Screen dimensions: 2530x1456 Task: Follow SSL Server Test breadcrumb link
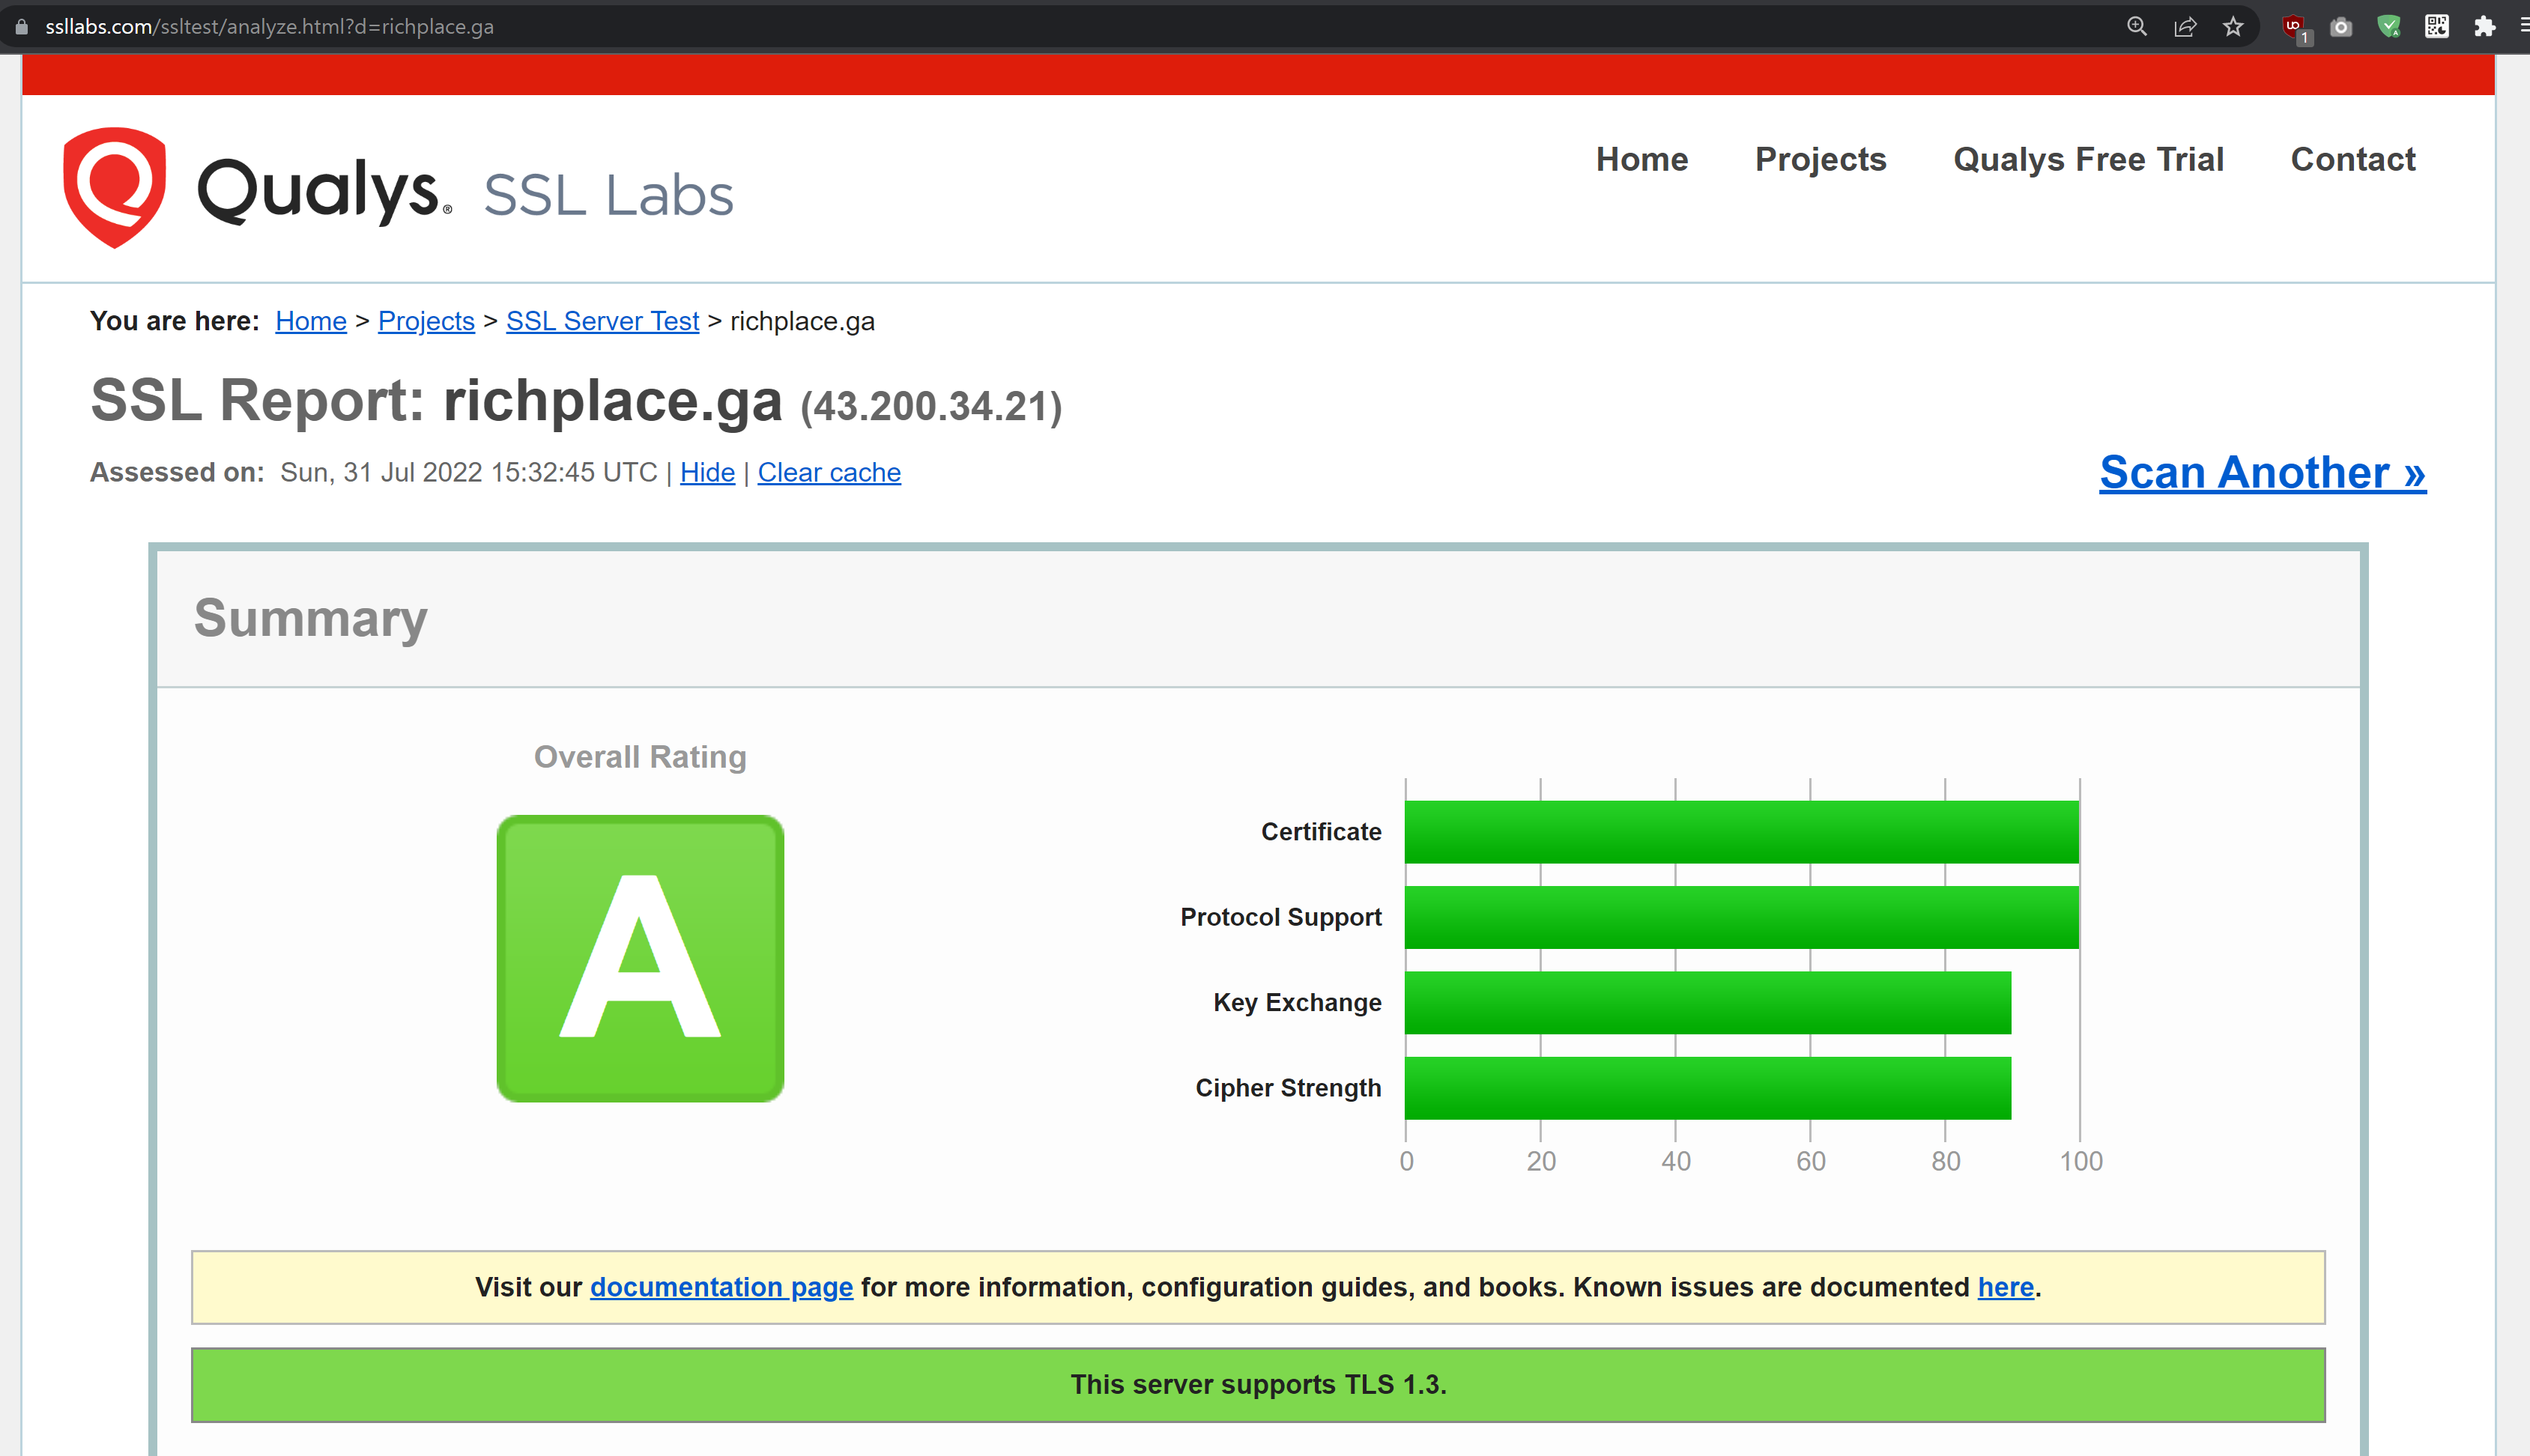coord(602,321)
